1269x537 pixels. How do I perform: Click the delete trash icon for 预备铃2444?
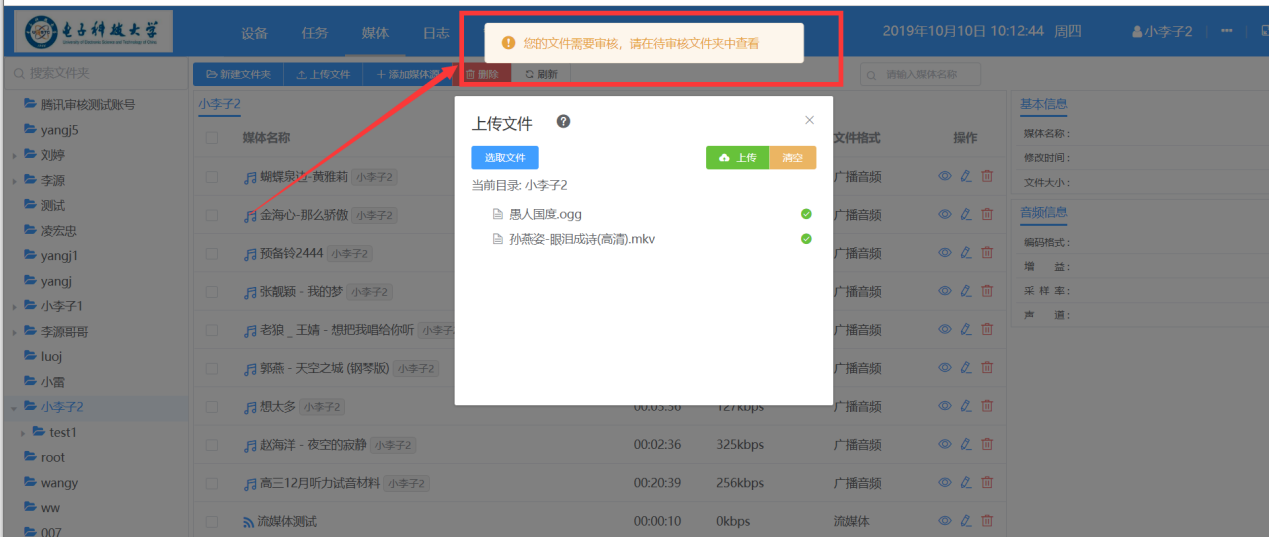[987, 253]
